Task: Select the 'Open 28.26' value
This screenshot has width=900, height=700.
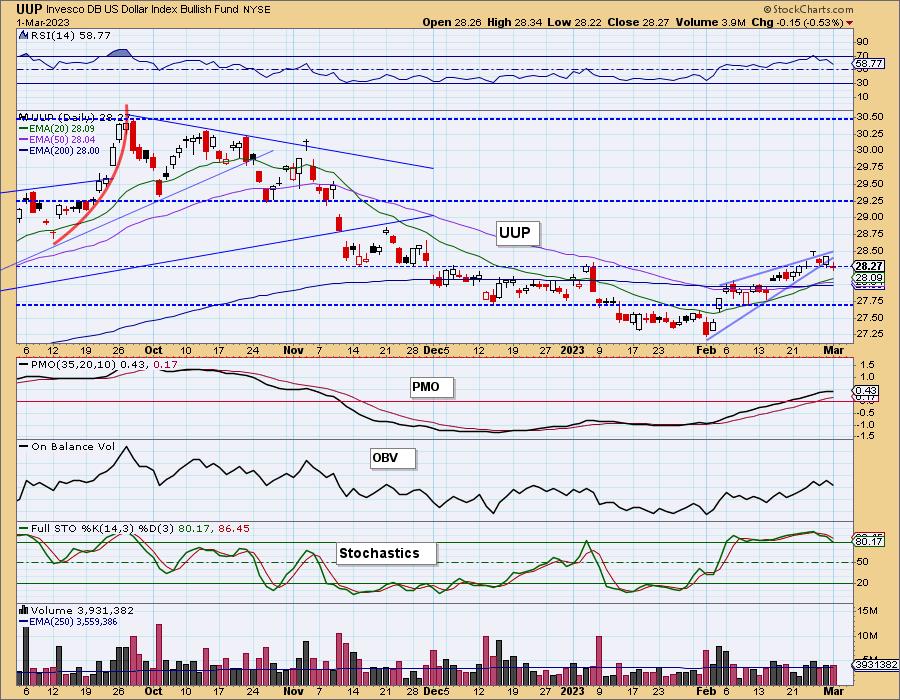Action: click(453, 22)
